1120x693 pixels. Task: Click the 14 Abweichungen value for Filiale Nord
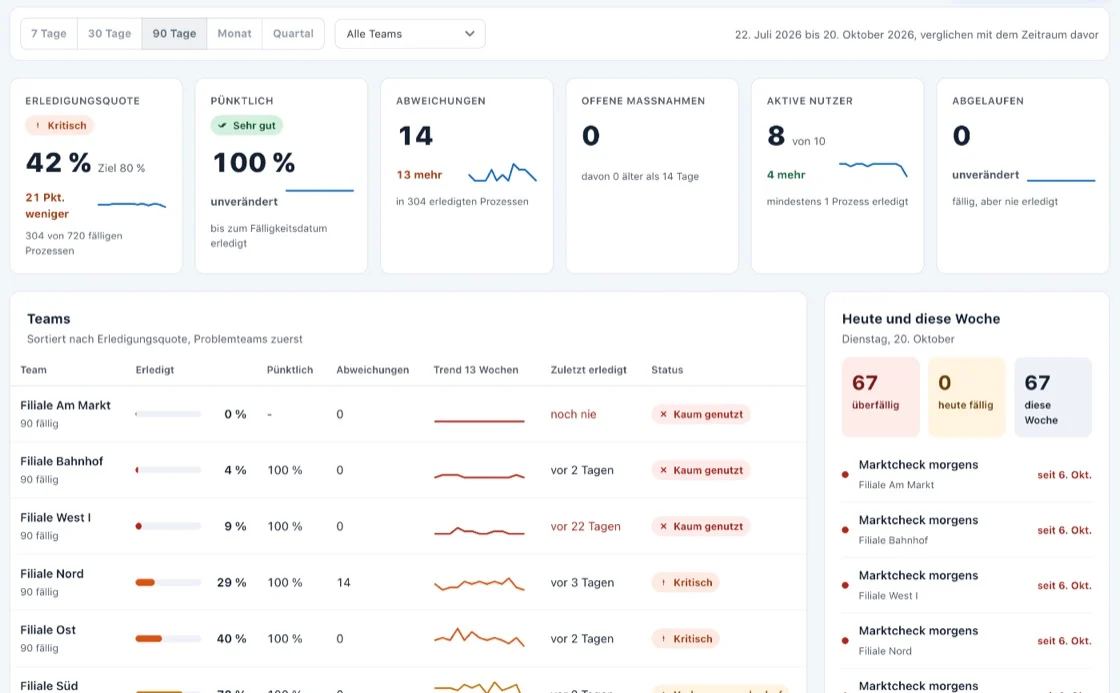click(344, 583)
